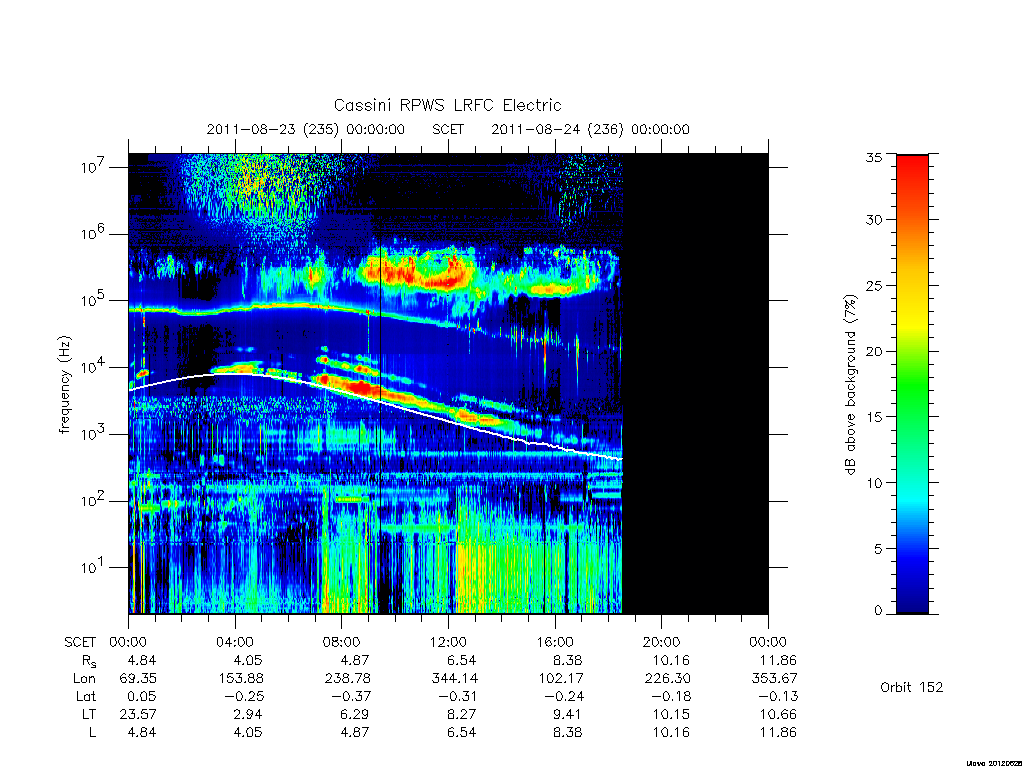Click the local time value 10.66
Screen dimensions: 1024x768
778,714
